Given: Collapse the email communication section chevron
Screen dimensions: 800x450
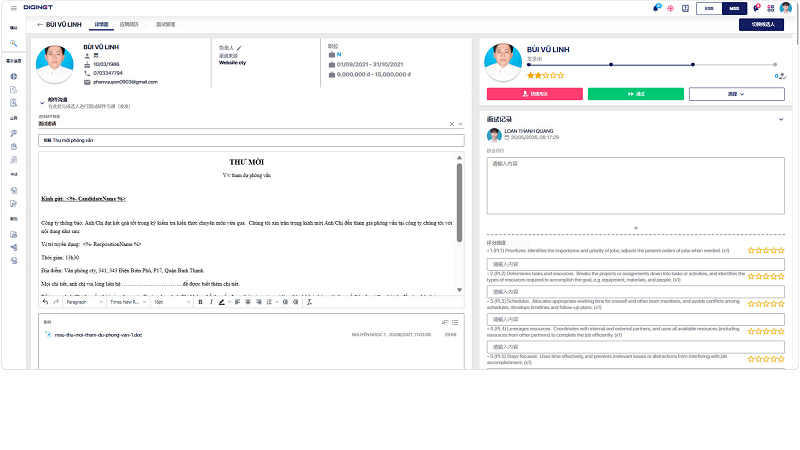Looking at the screenshot, I should pyautogui.click(x=42, y=103).
